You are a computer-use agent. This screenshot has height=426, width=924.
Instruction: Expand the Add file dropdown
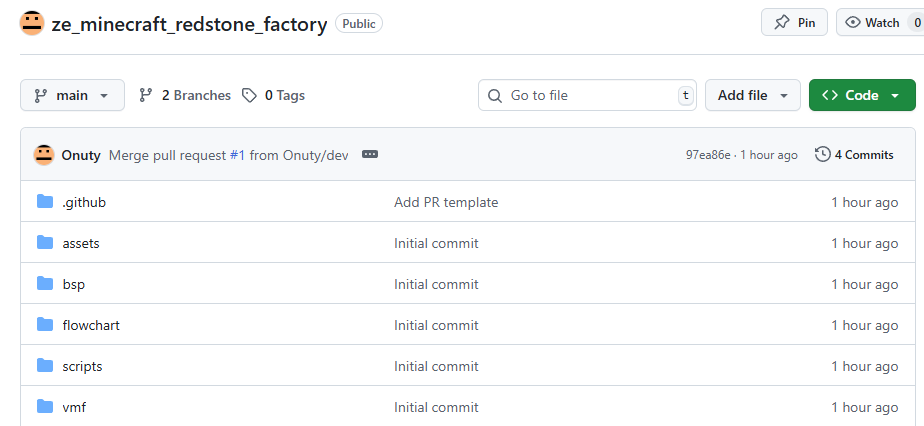[x=753, y=96]
